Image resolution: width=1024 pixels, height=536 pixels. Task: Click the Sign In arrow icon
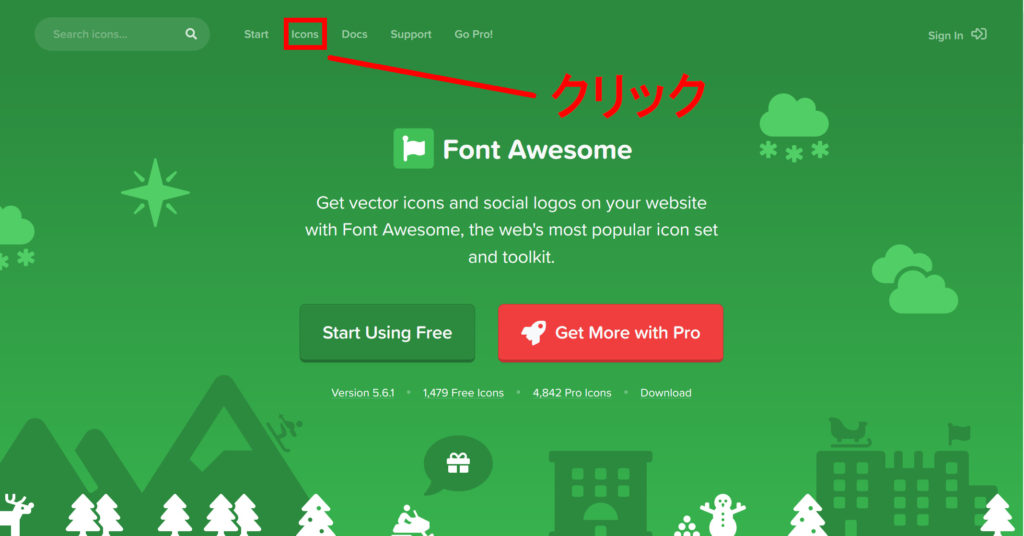point(979,34)
